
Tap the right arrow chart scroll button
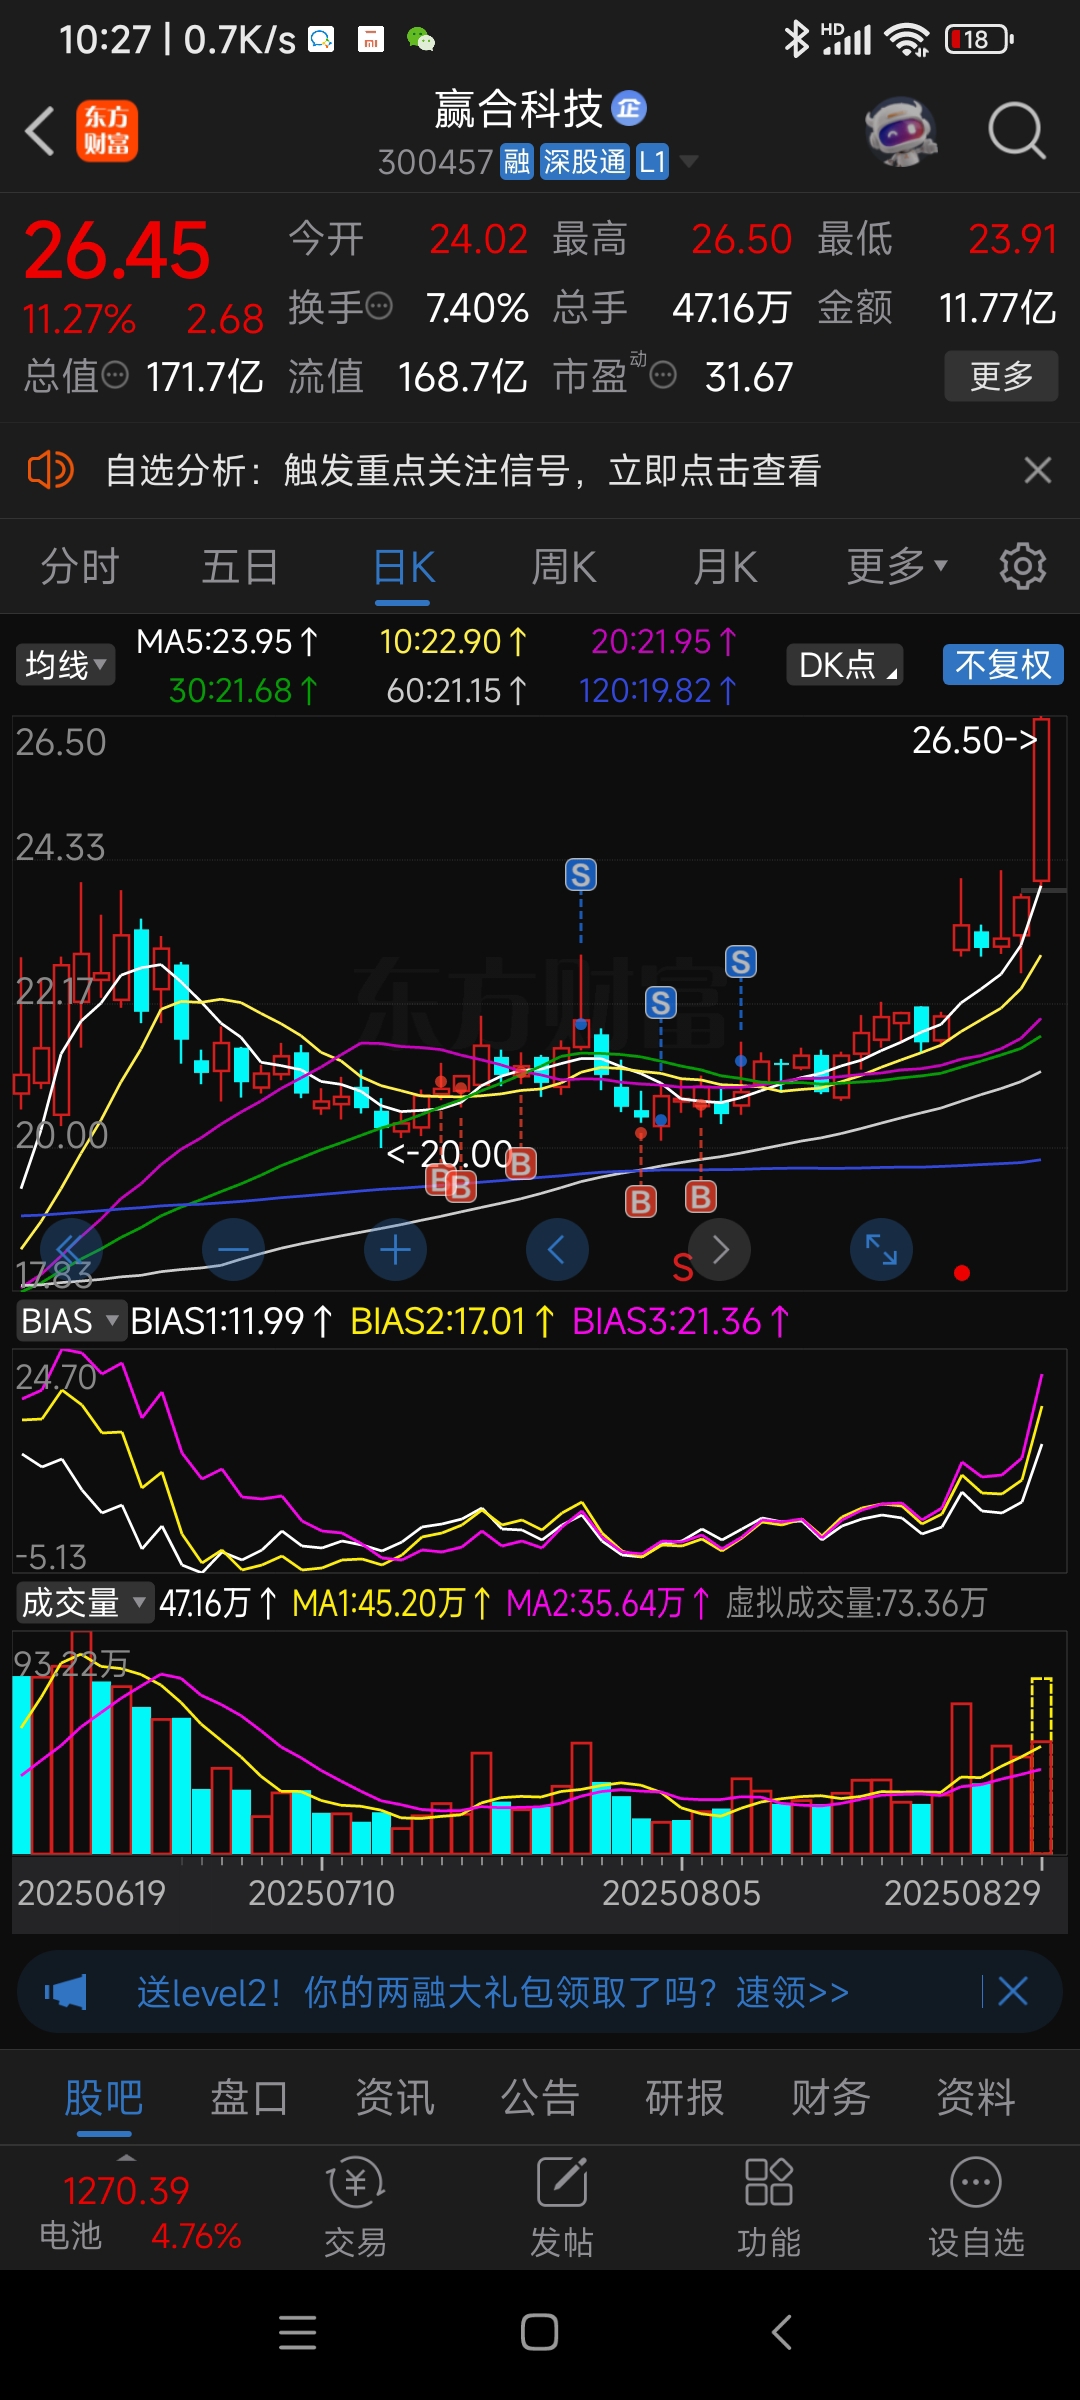point(719,1249)
